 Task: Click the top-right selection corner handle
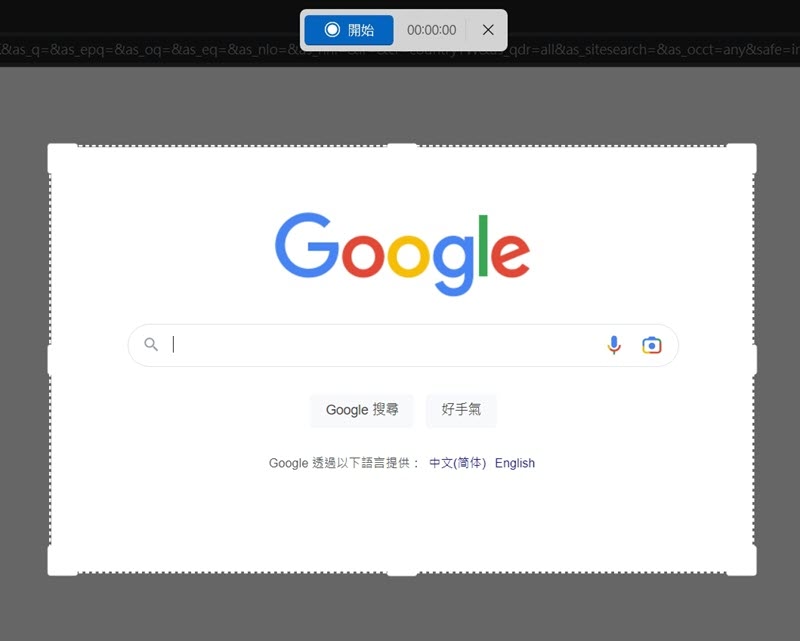(742, 158)
